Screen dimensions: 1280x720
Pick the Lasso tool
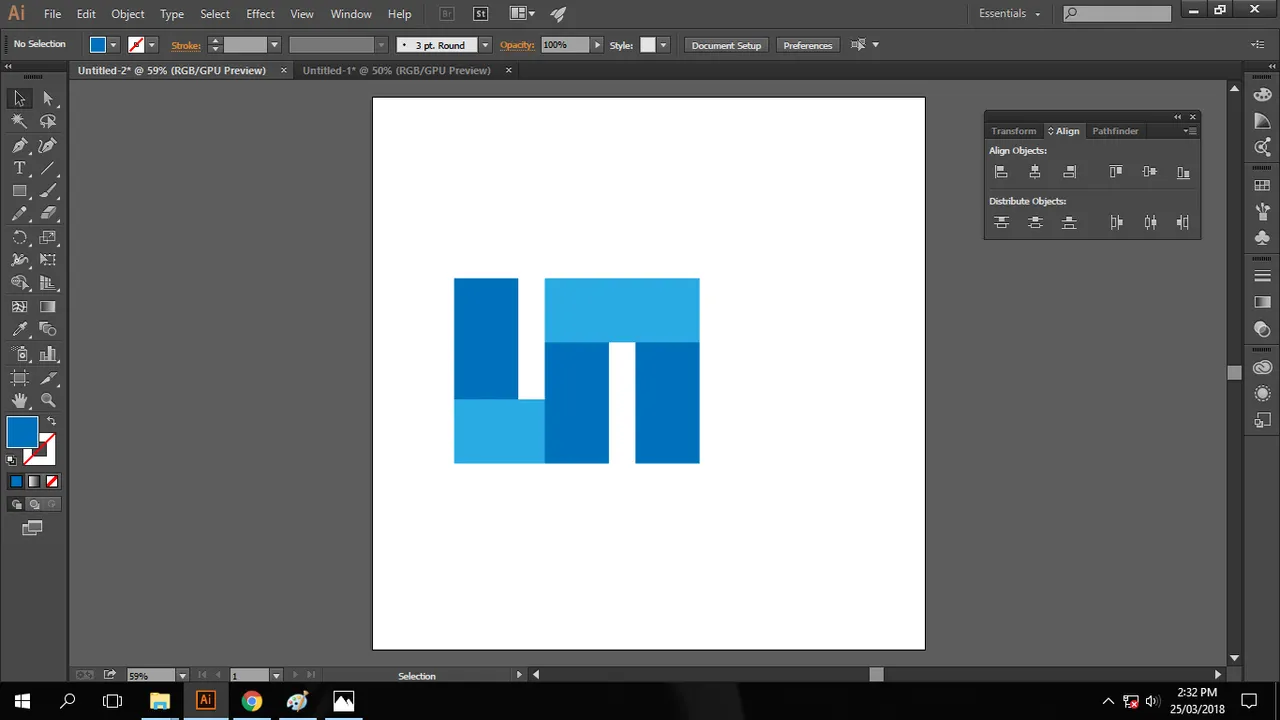48,121
